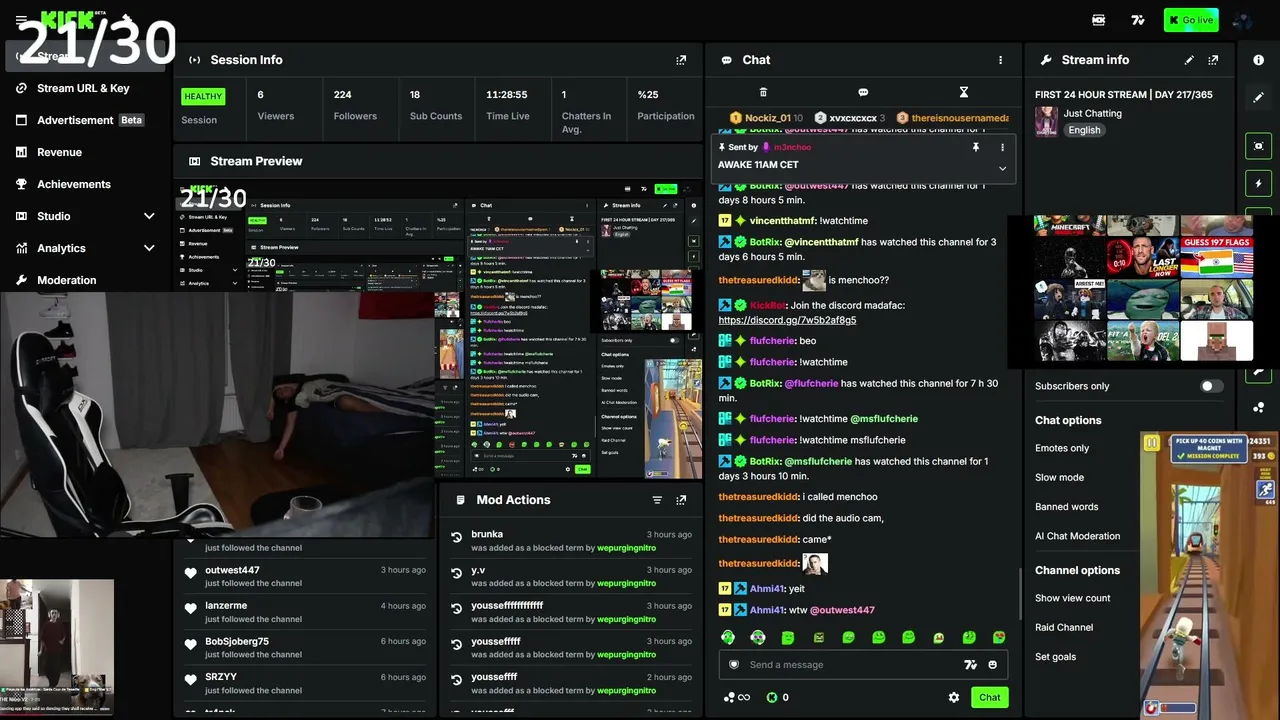Click username m3nchoo in the pinned message

click(x=791, y=147)
